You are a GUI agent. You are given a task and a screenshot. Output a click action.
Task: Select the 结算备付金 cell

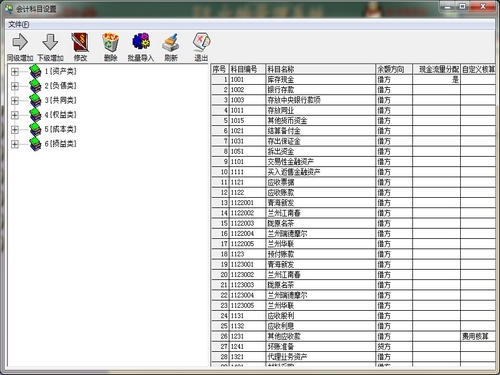point(320,131)
